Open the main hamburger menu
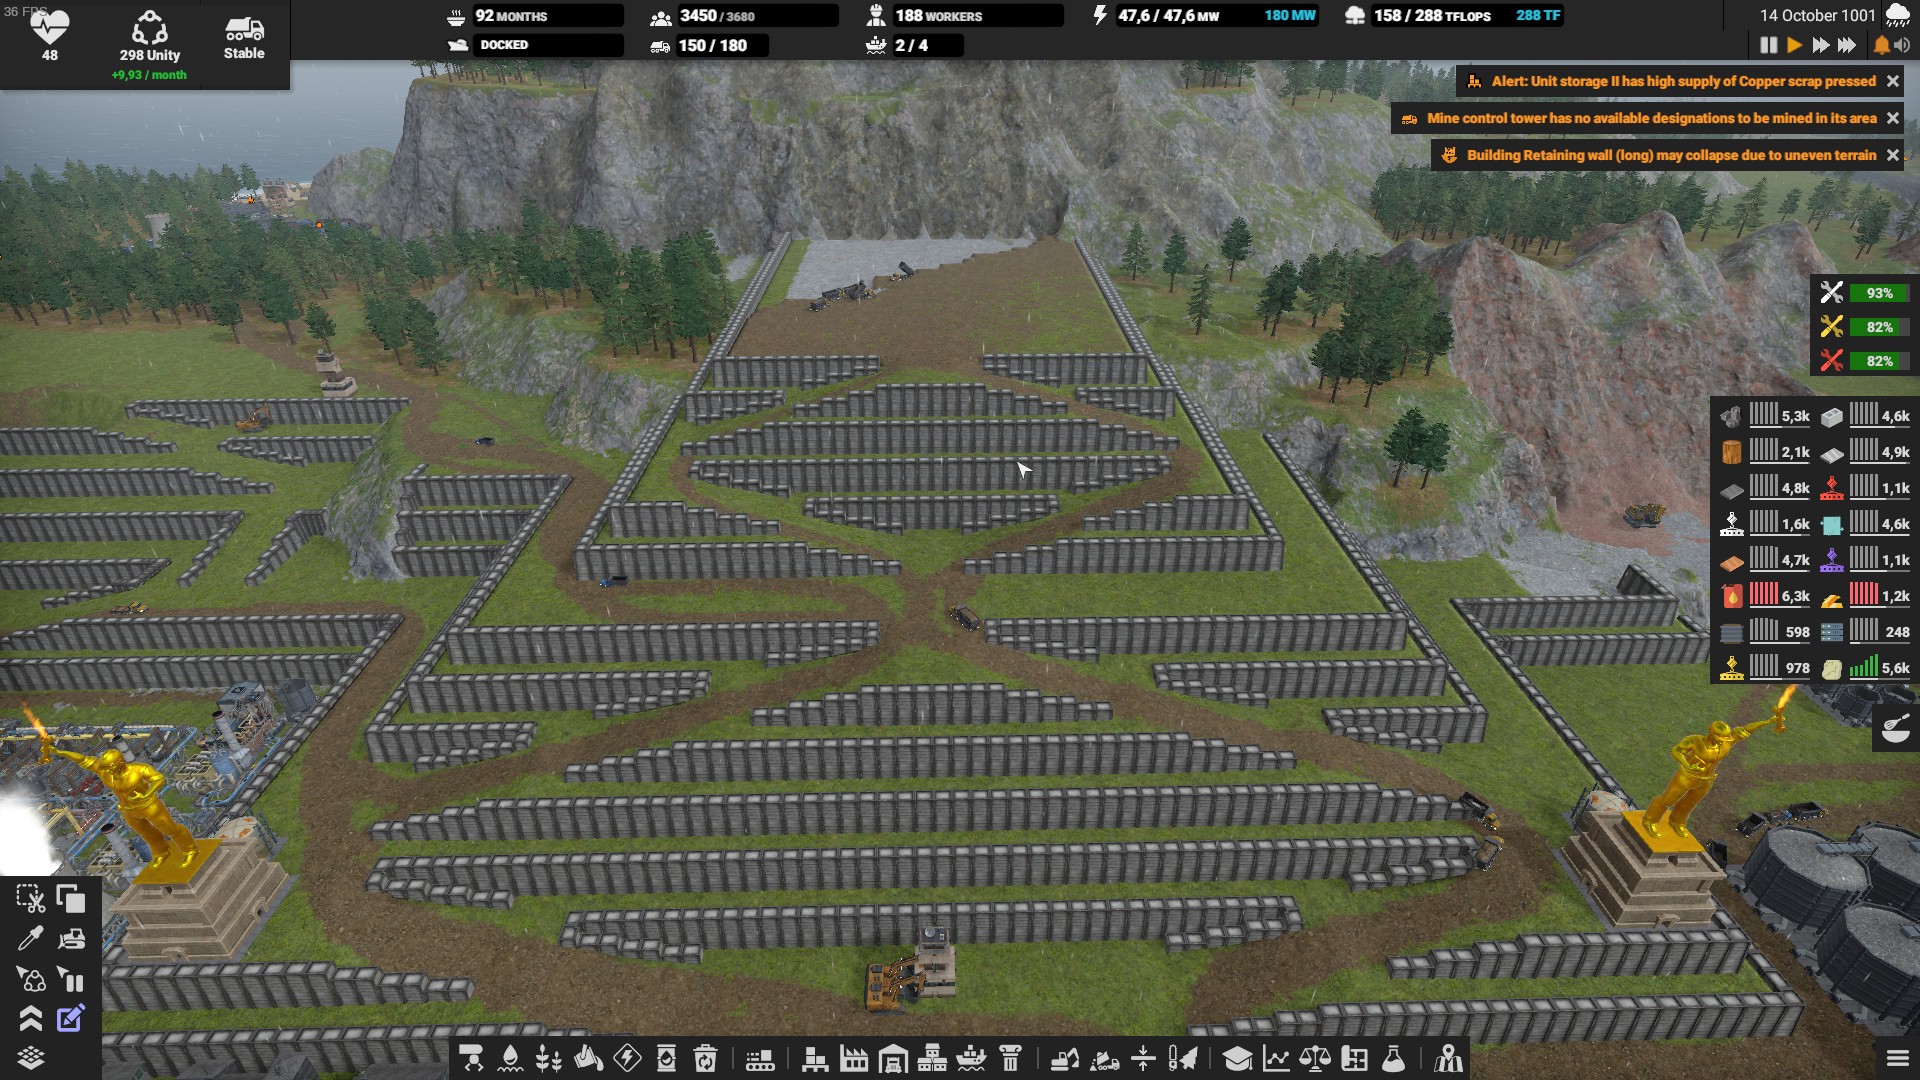 [x=1897, y=1058]
